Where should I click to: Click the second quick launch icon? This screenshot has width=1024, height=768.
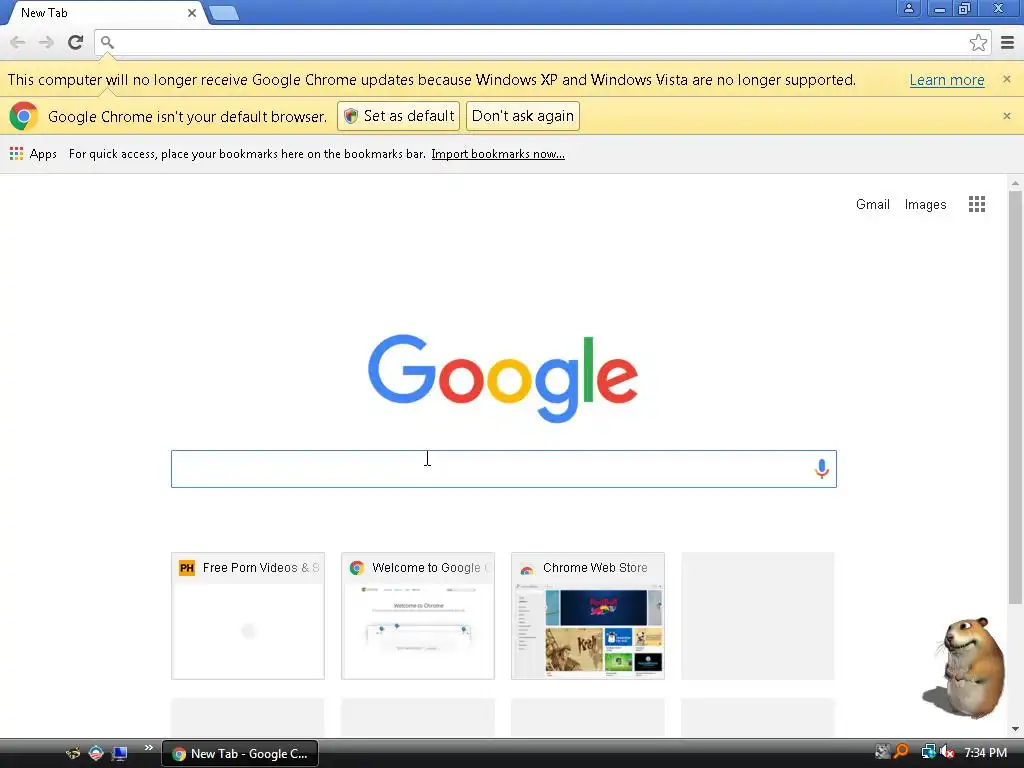(96, 754)
